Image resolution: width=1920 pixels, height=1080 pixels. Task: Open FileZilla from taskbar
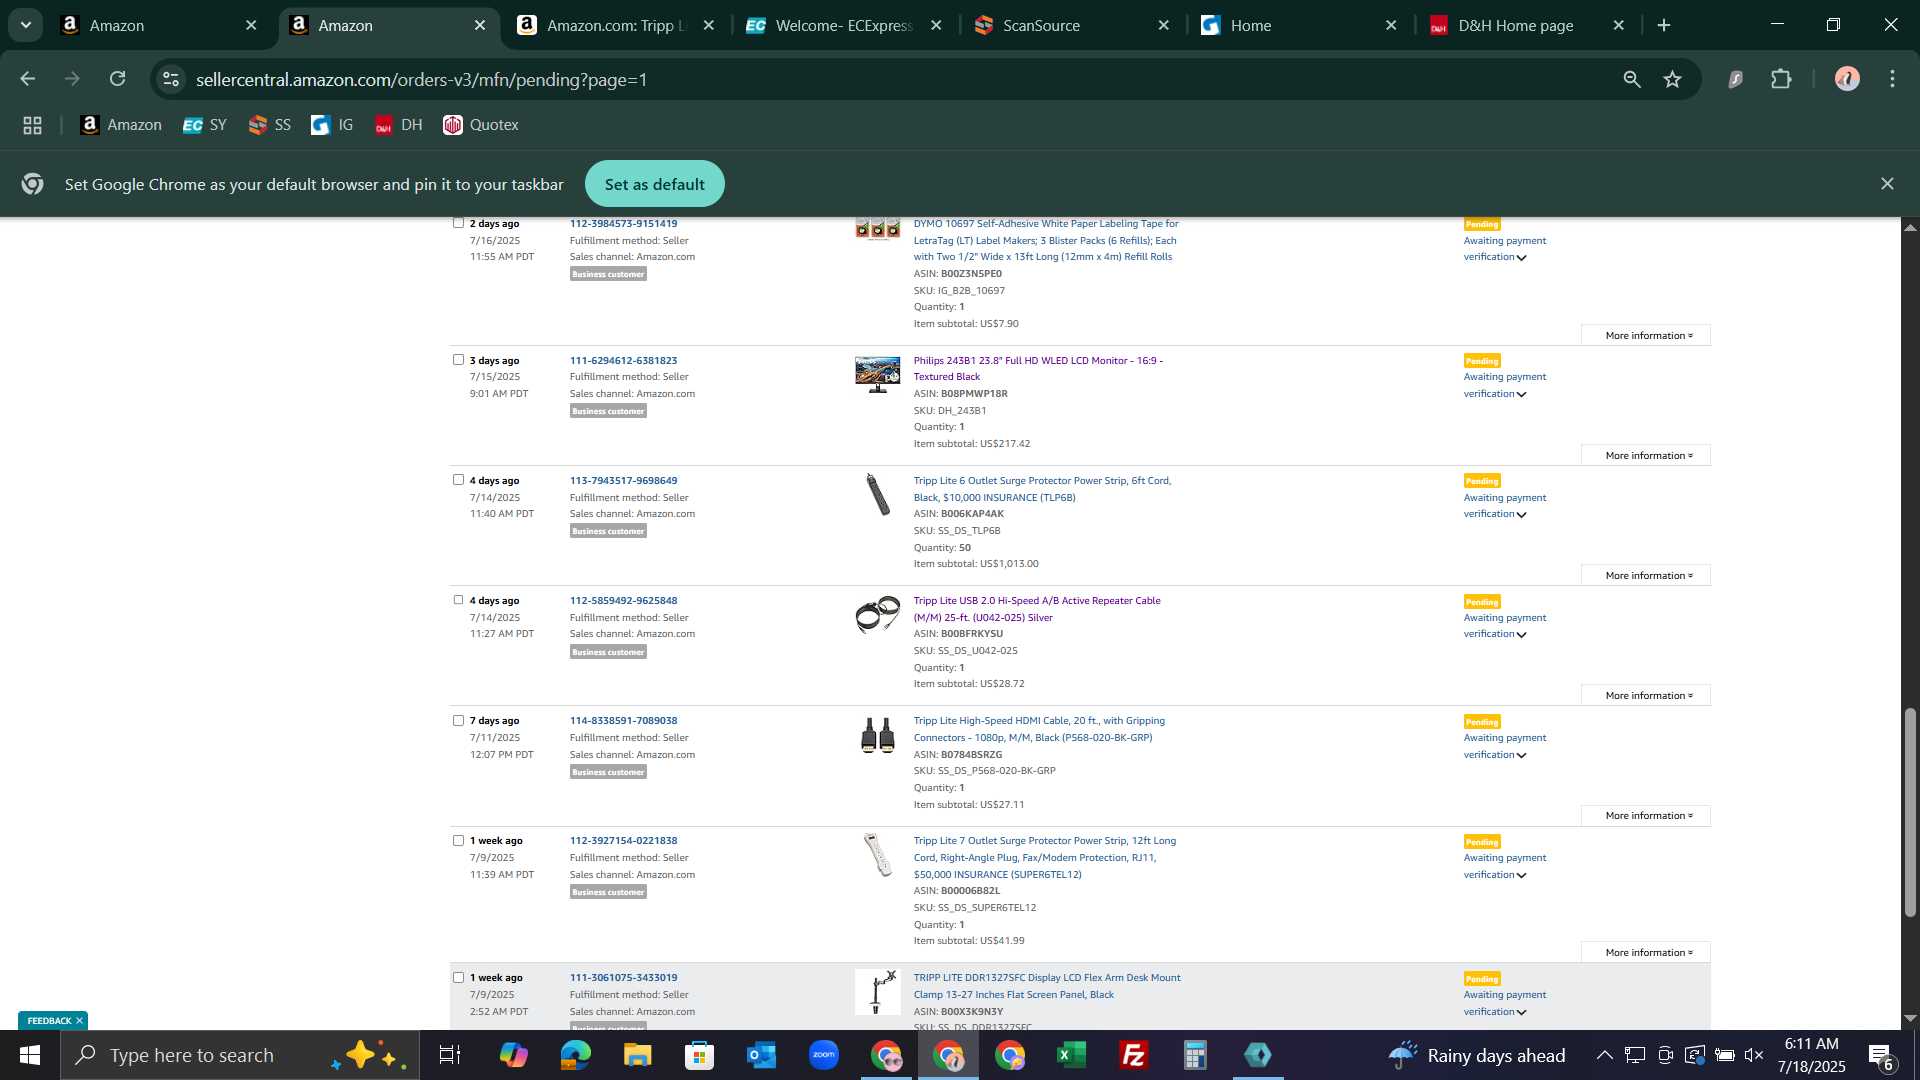point(1133,1055)
